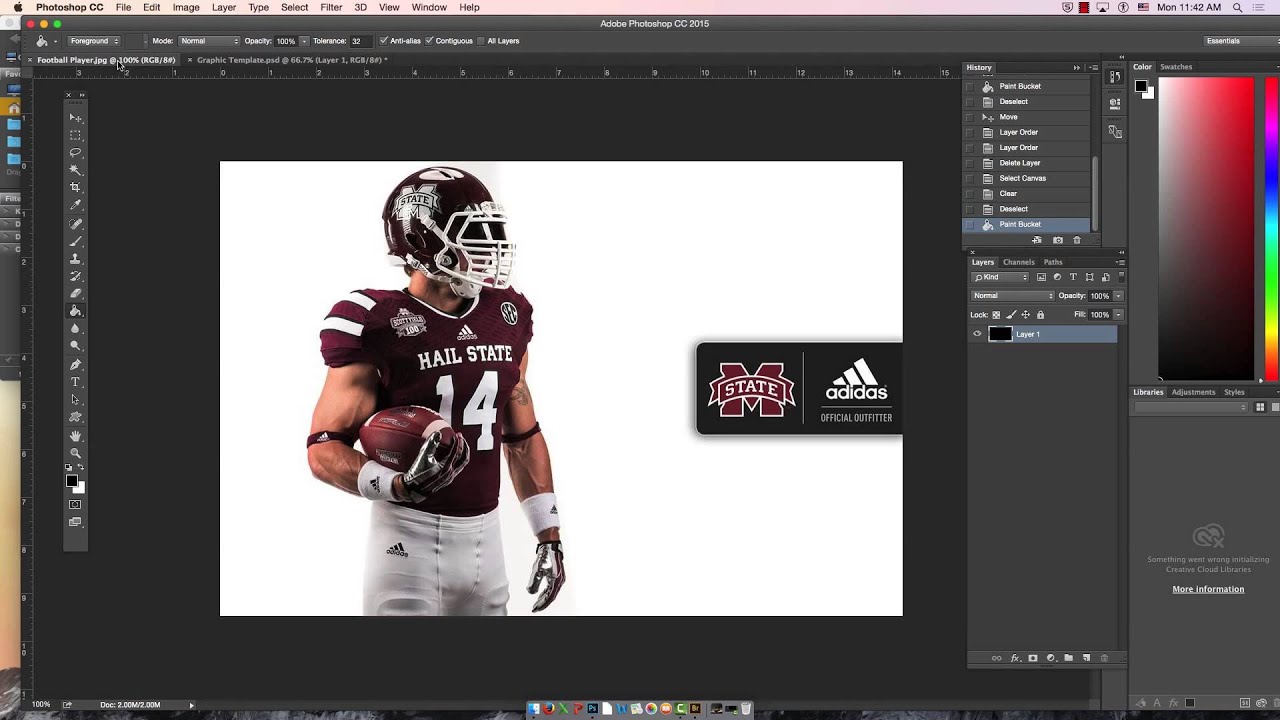The width and height of the screenshot is (1280, 720).
Task: Toggle lock position icon
Action: point(1026,315)
